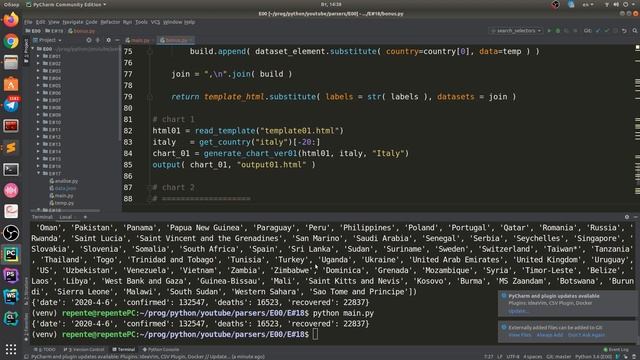
Task: Click the locate/scroll-from-source target icon
Action: click(x=89, y=40)
